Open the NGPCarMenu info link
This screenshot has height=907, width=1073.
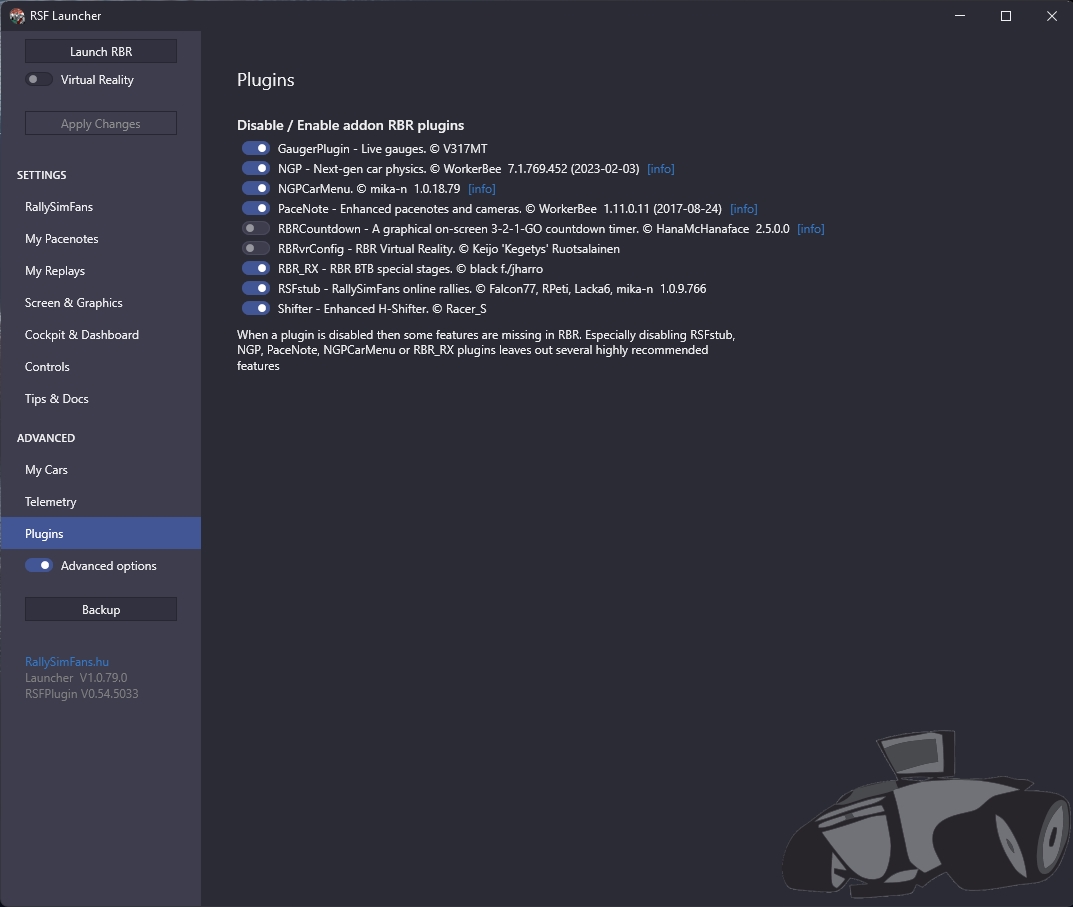(x=482, y=189)
